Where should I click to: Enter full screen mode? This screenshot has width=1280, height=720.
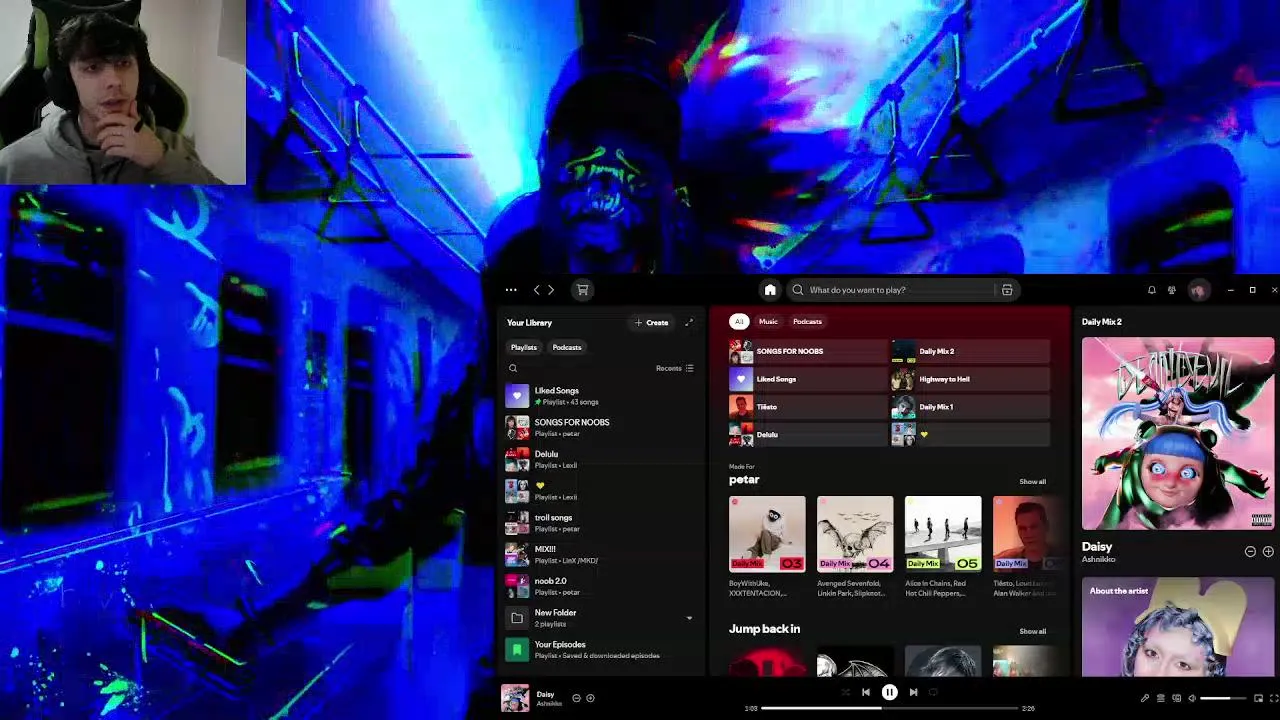pyautogui.click(x=1274, y=698)
